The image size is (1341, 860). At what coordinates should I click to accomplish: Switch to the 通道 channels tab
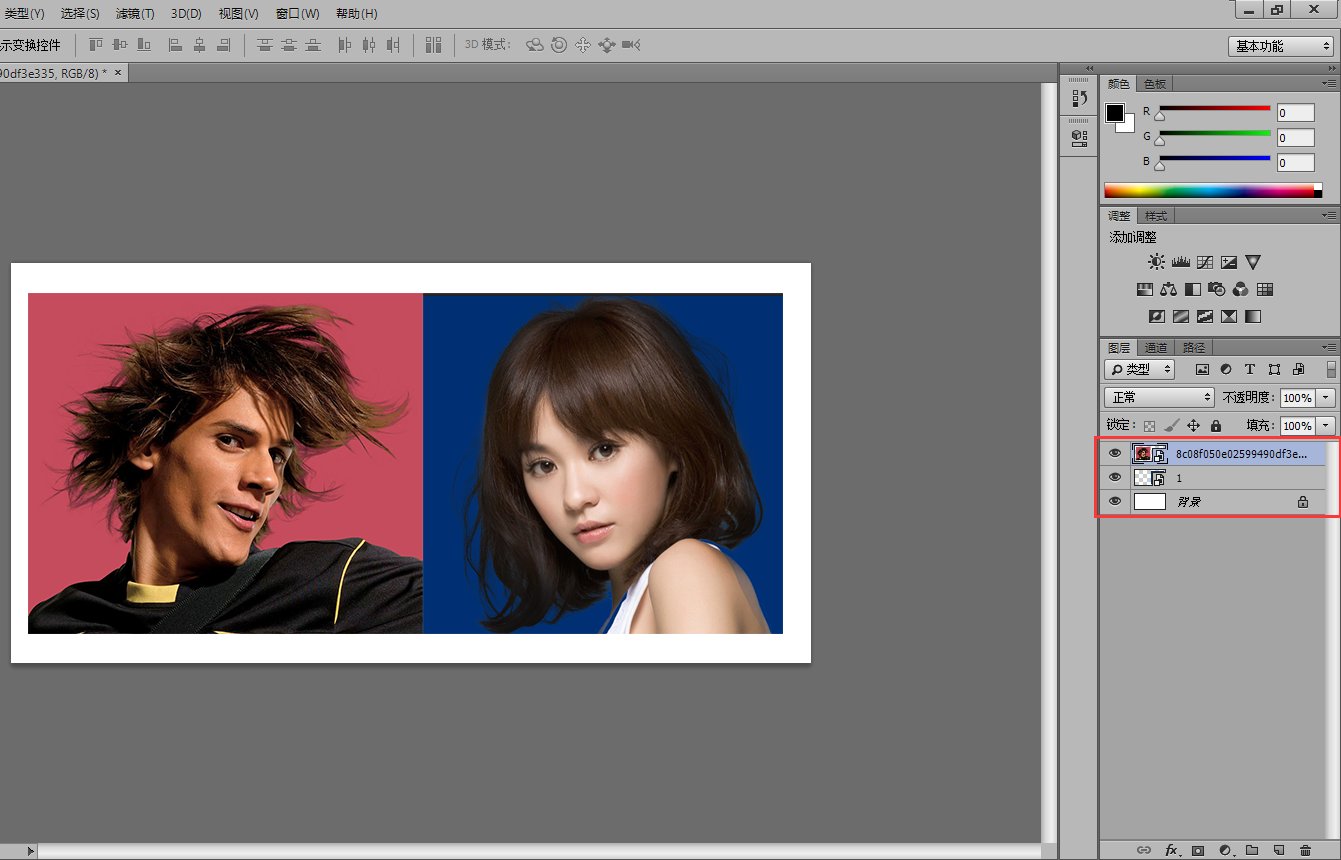pos(1156,347)
